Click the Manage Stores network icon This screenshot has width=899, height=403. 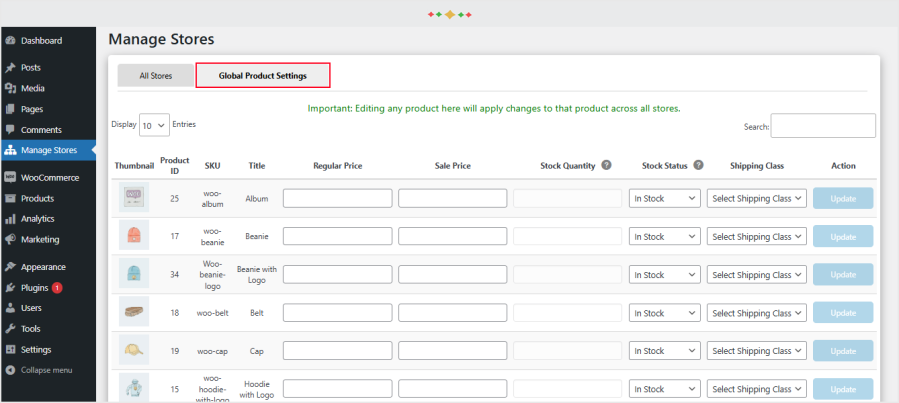pyautogui.click(x=10, y=150)
